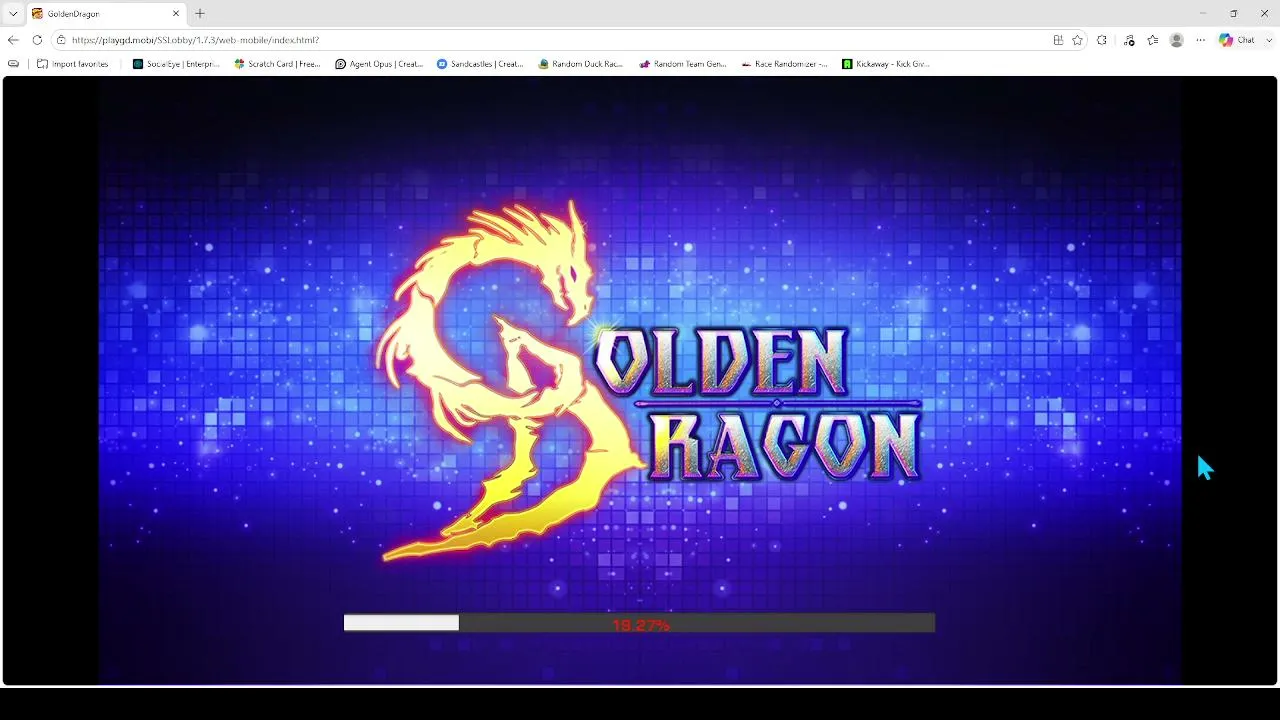Refresh the current page
Viewport: 1280px width, 720px height.
click(x=37, y=40)
